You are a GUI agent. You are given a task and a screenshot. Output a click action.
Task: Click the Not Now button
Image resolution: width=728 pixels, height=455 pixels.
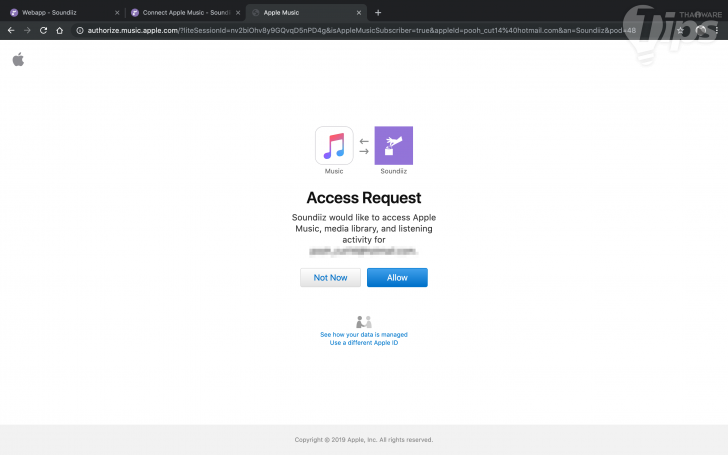click(330, 277)
